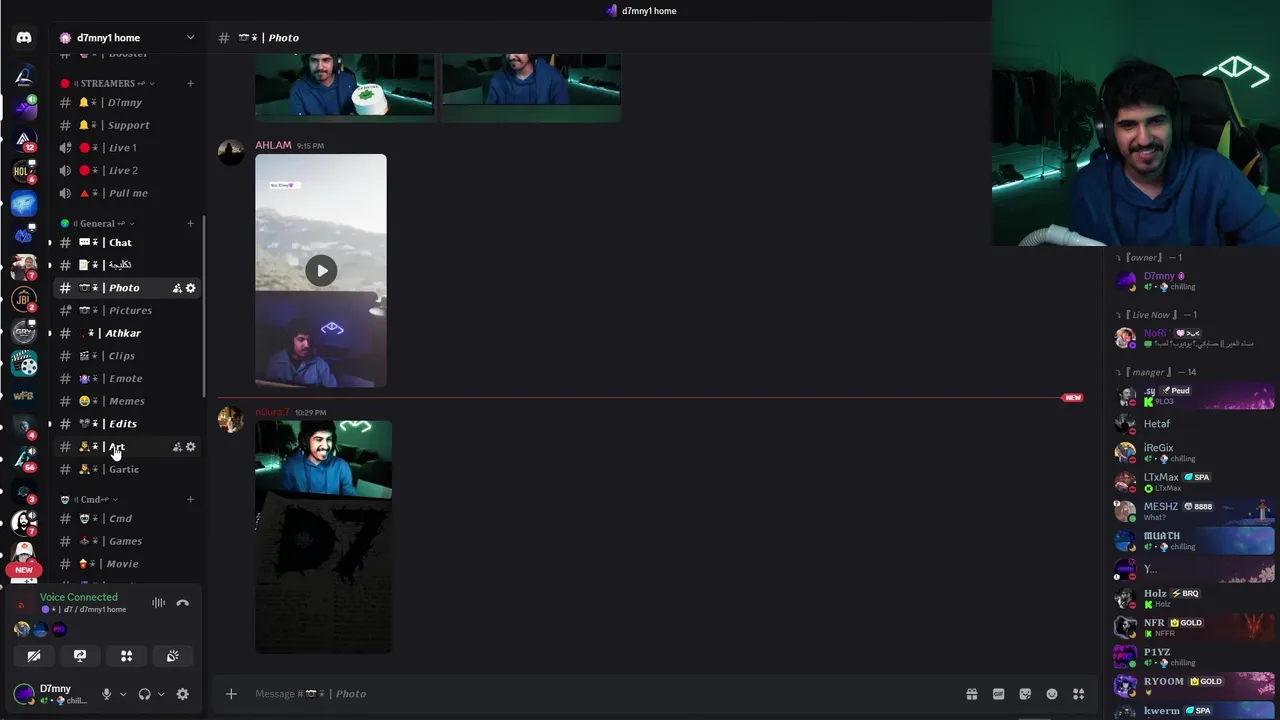Open the emoji picker
Screen dimensions: 1280x720
tap(1052, 694)
